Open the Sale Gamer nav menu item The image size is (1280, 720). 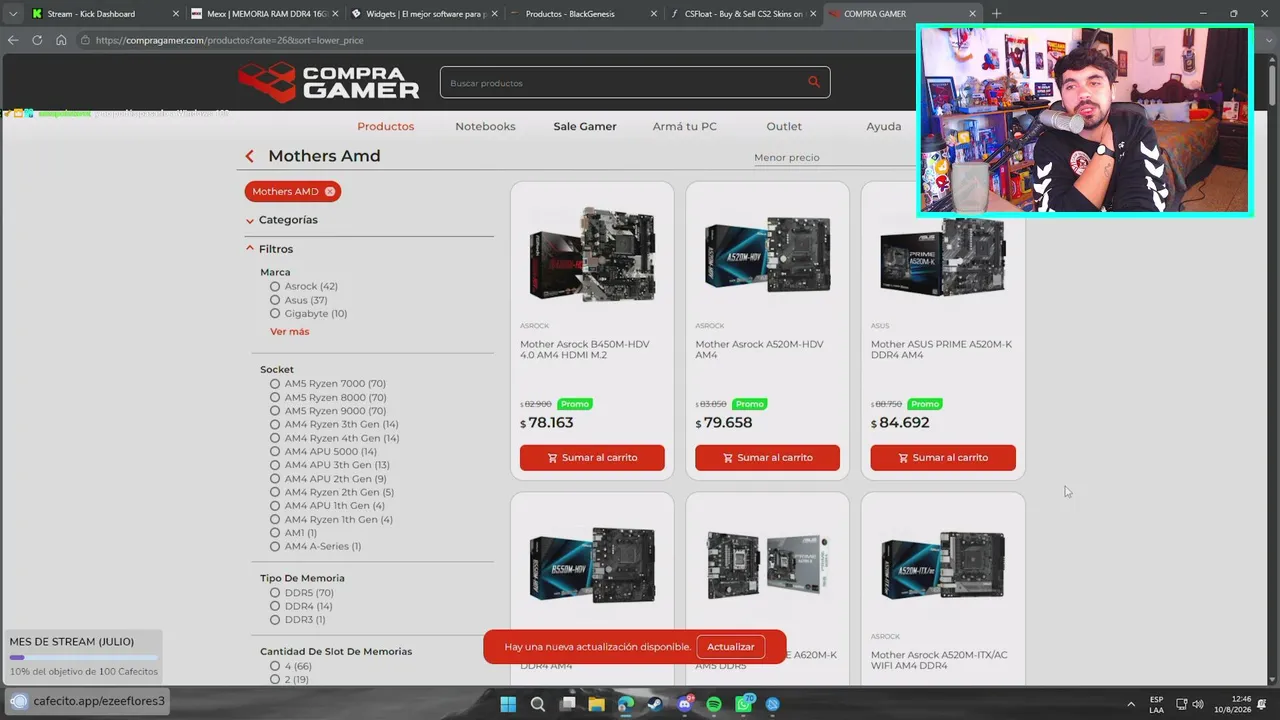click(x=585, y=127)
